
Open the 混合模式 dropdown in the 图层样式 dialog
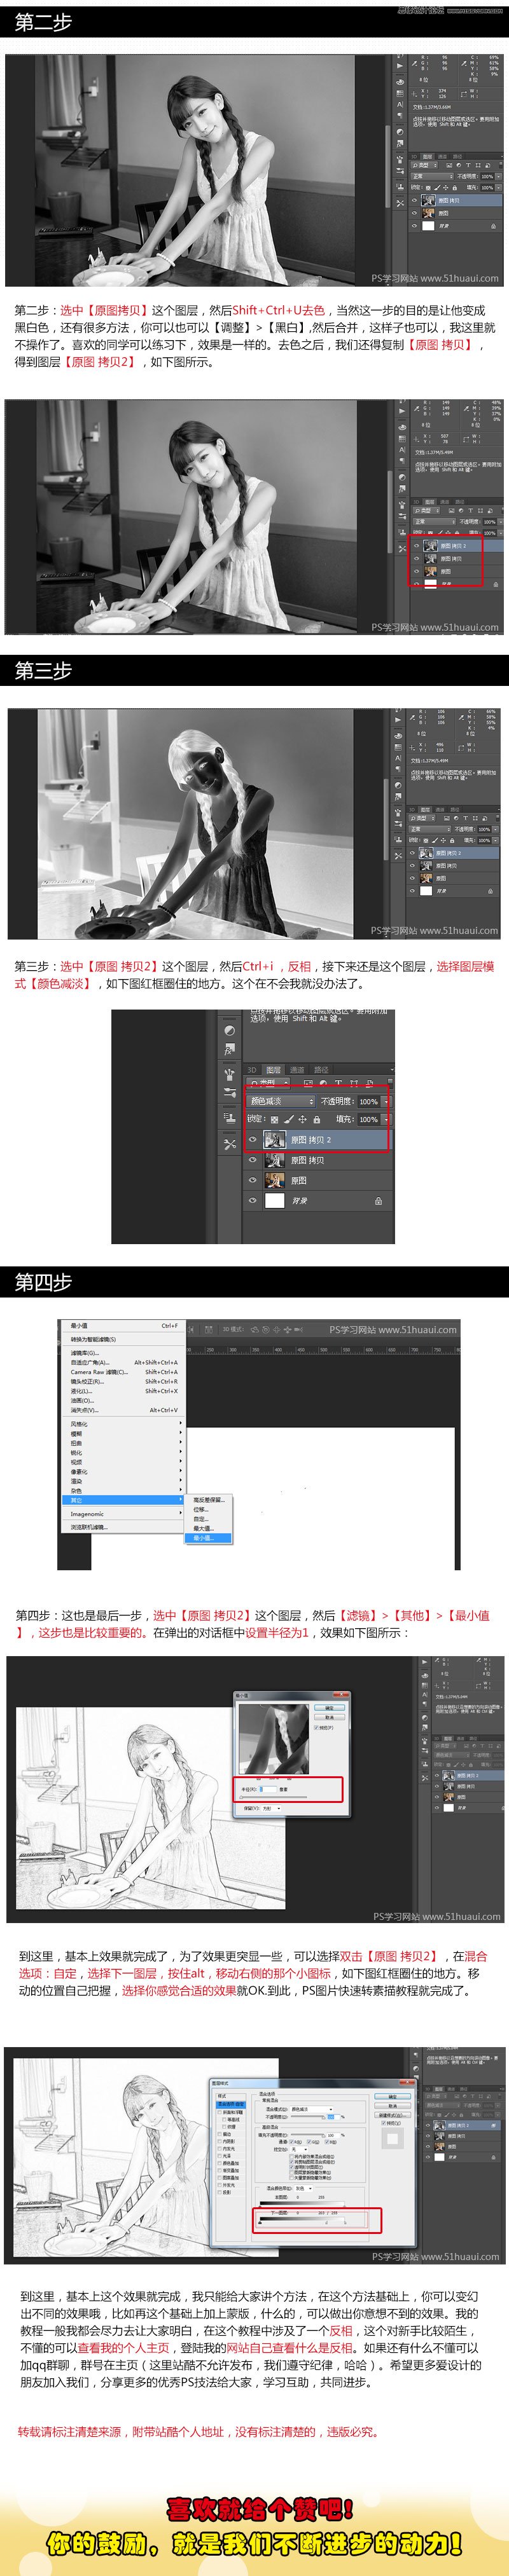click(x=312, y=2109)
